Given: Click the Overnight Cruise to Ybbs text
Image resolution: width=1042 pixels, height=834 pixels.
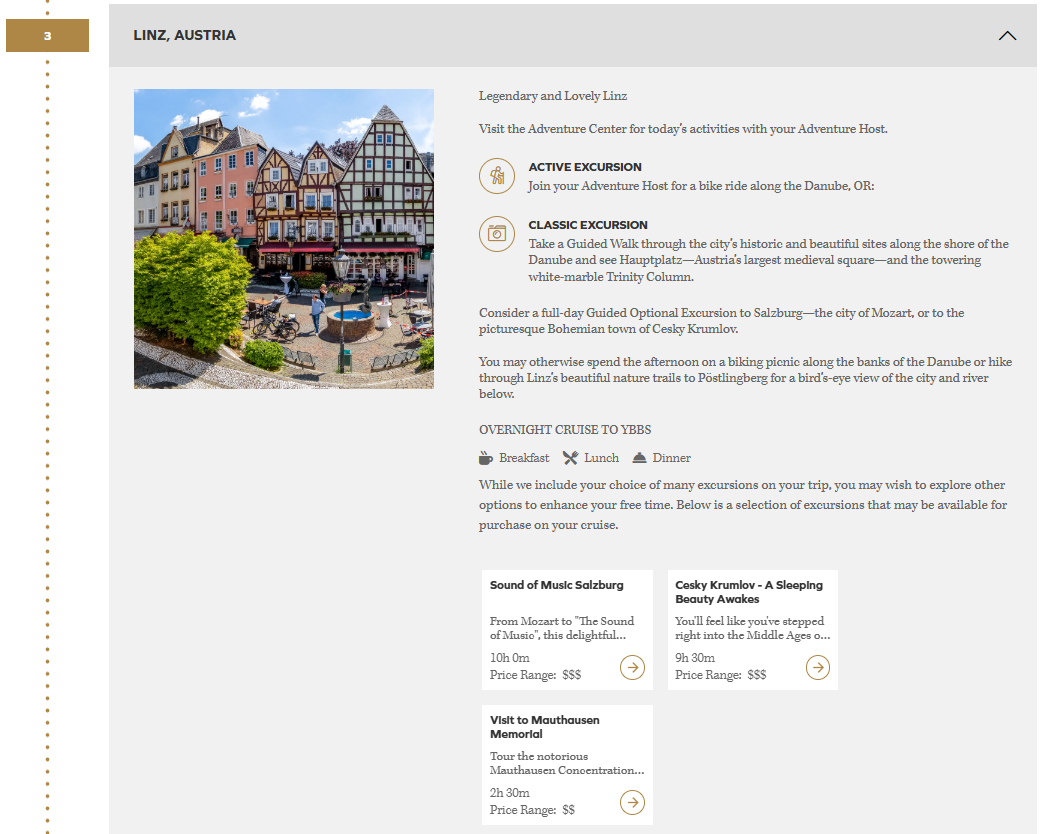Looking at the screenshot, I should [565, 430].
